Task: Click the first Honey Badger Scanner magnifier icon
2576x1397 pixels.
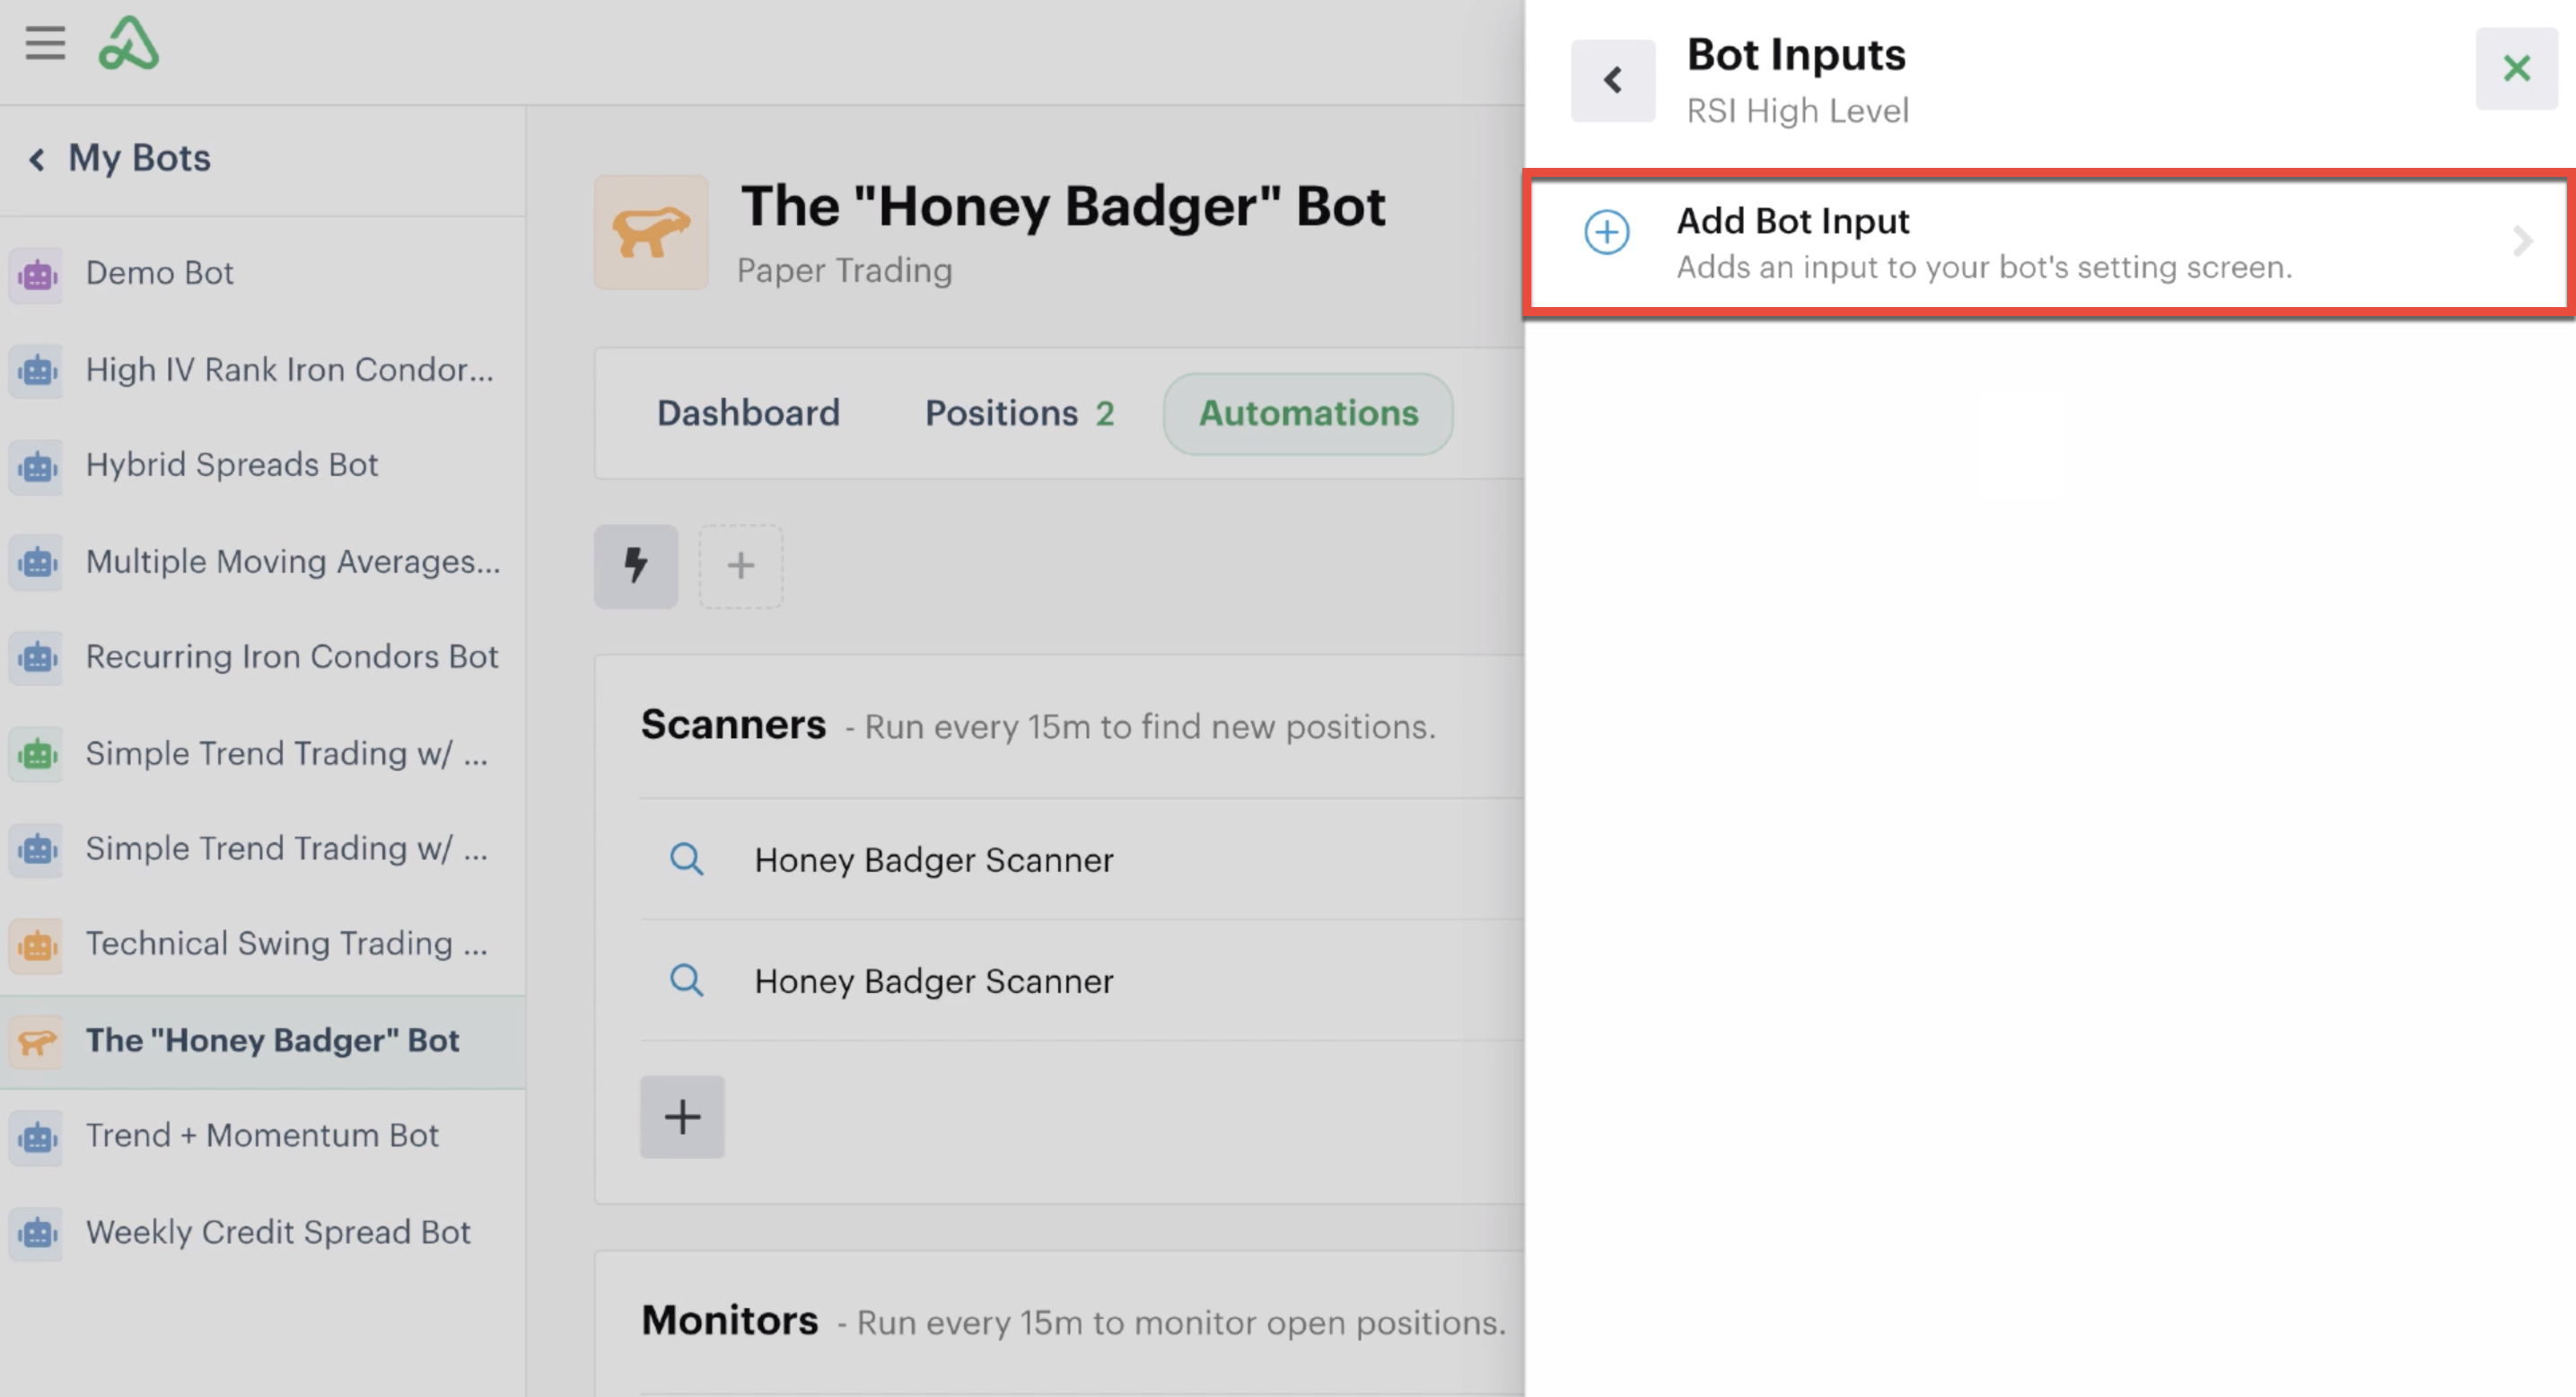Action: pos(686,859)
